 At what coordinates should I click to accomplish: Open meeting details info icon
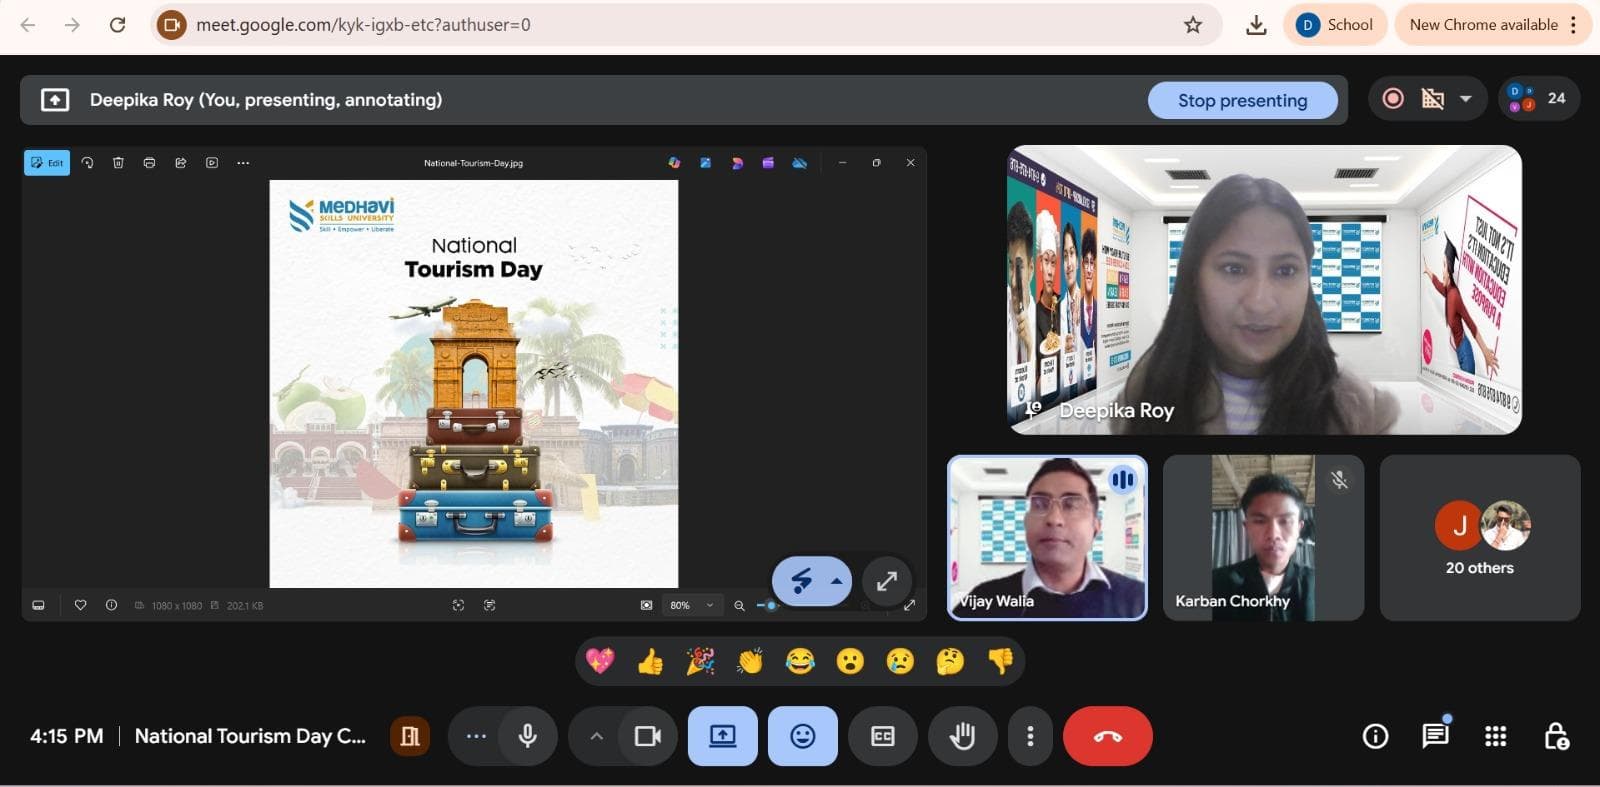(1375, 736)
